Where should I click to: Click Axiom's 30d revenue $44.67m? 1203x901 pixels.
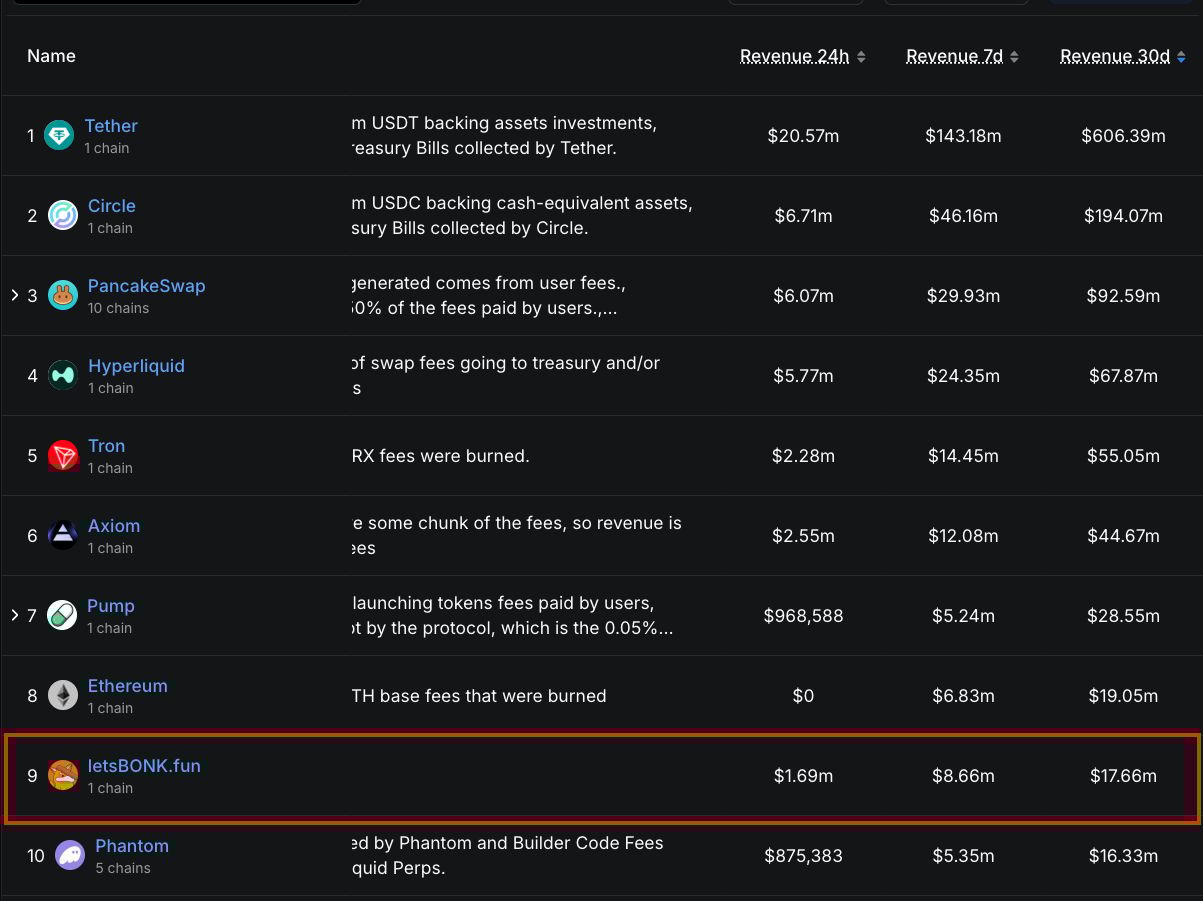pos(1123,536)
